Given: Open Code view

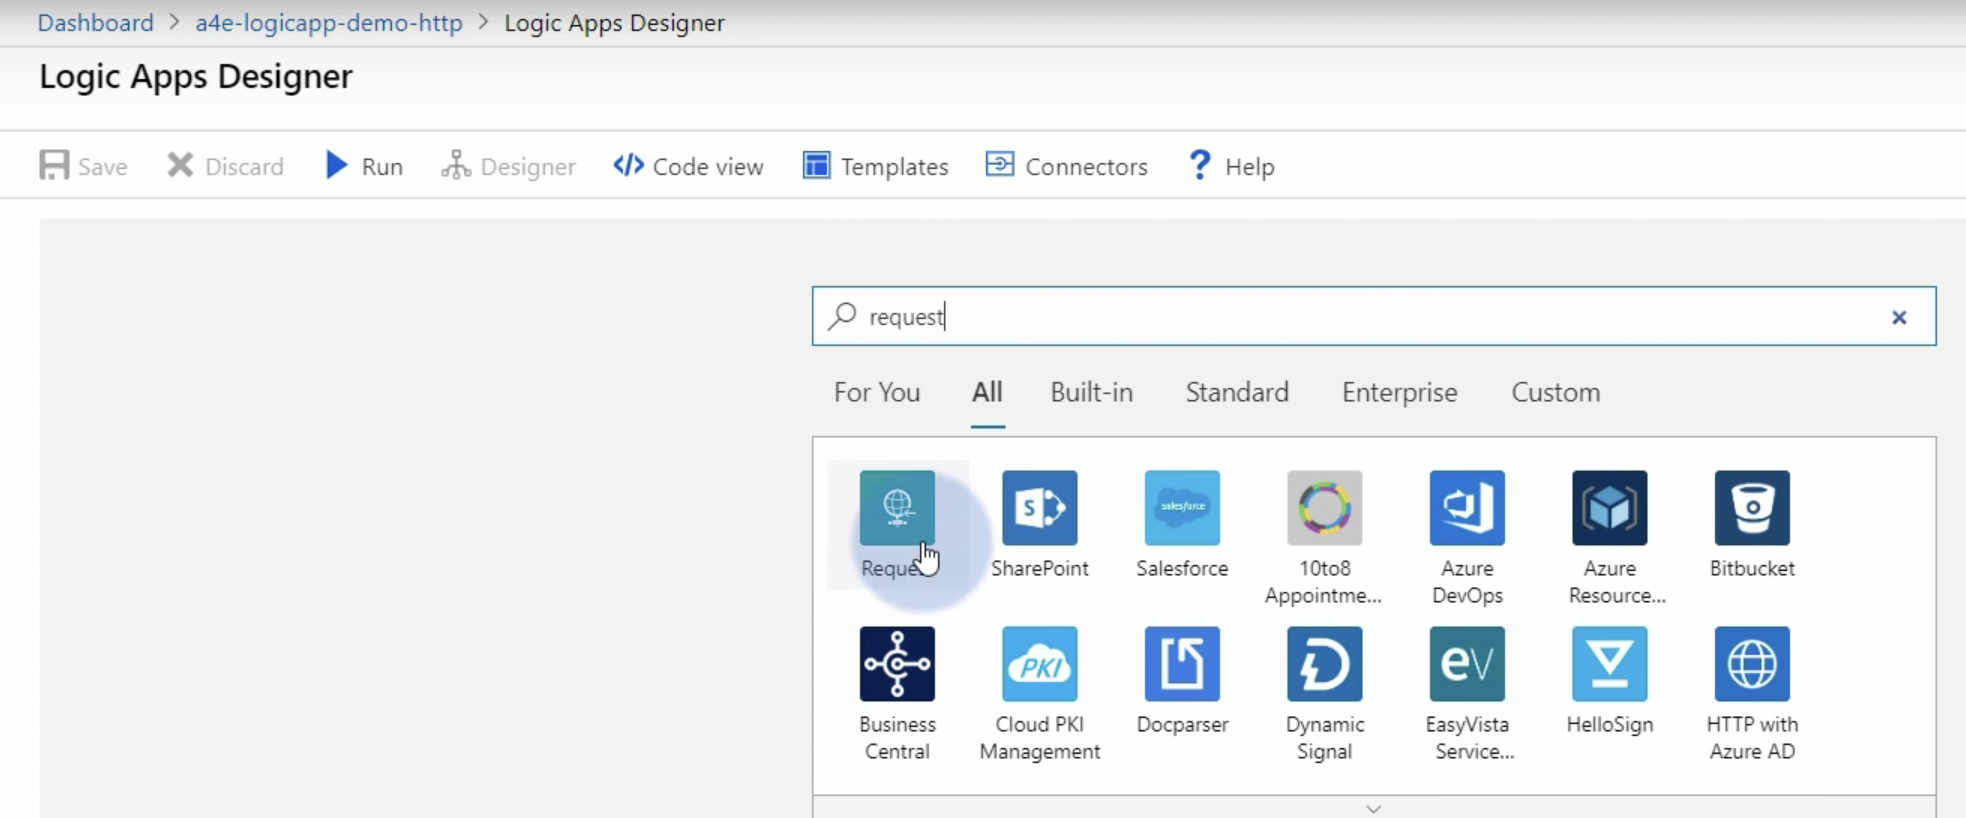Looking at the screenshot, I should [688, 166].
